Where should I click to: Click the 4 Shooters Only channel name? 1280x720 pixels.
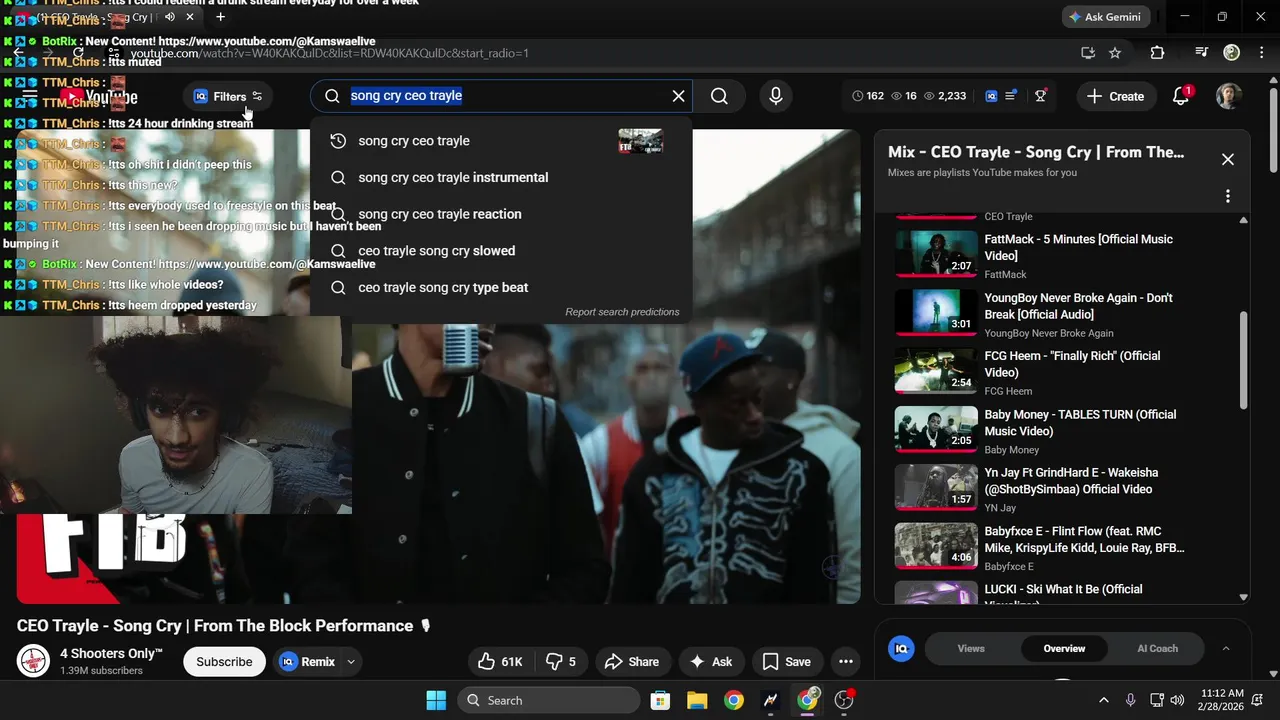tap(111, 653)
